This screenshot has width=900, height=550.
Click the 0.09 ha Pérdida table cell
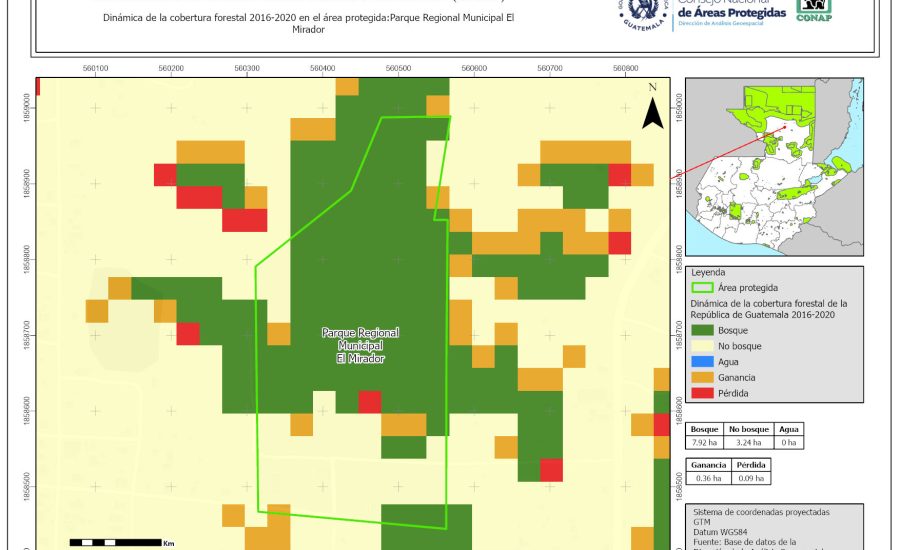coord(751,479)
